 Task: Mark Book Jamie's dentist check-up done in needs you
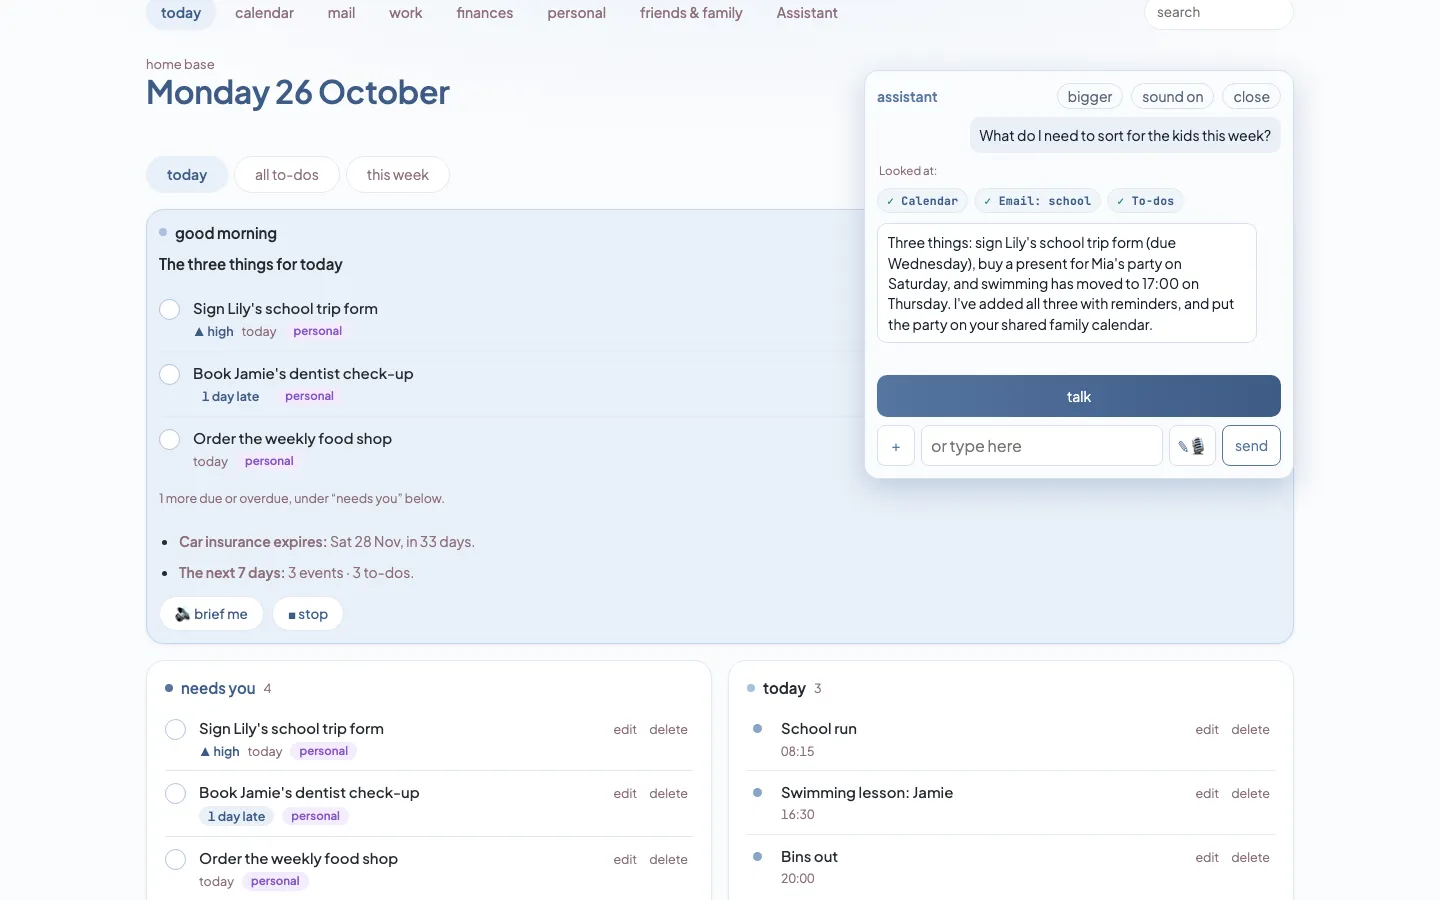tap(175, 794)
